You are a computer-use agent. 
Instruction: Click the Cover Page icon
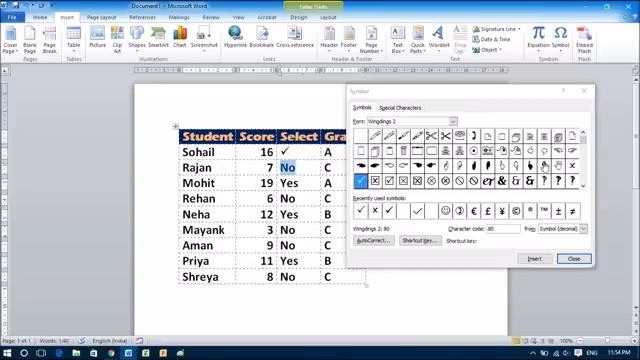(10, 40)
